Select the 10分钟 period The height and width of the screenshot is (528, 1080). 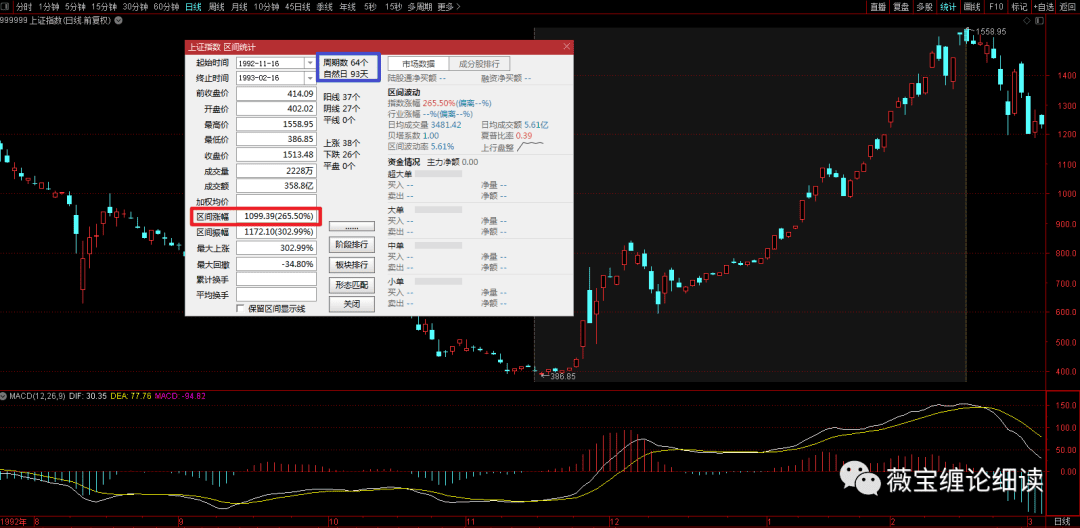point(267,7)
